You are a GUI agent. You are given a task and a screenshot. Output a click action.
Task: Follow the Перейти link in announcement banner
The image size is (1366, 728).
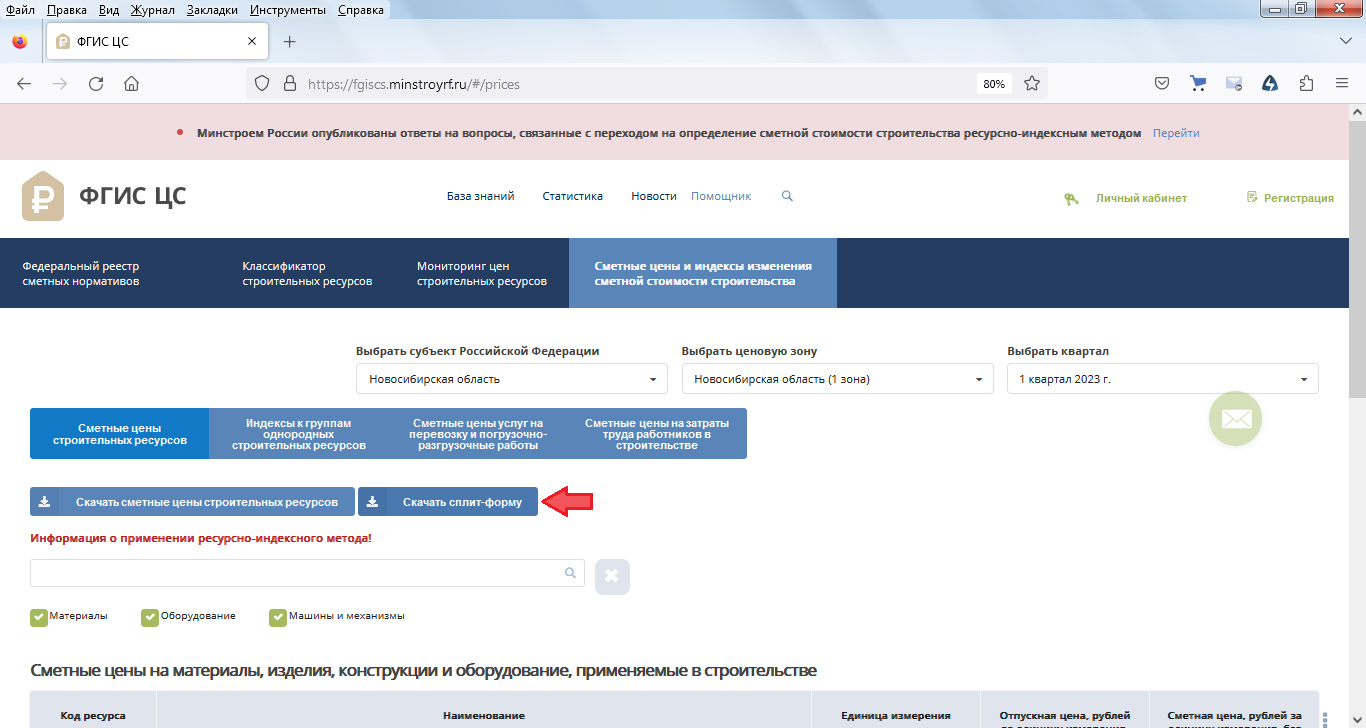pos(1176,133)
